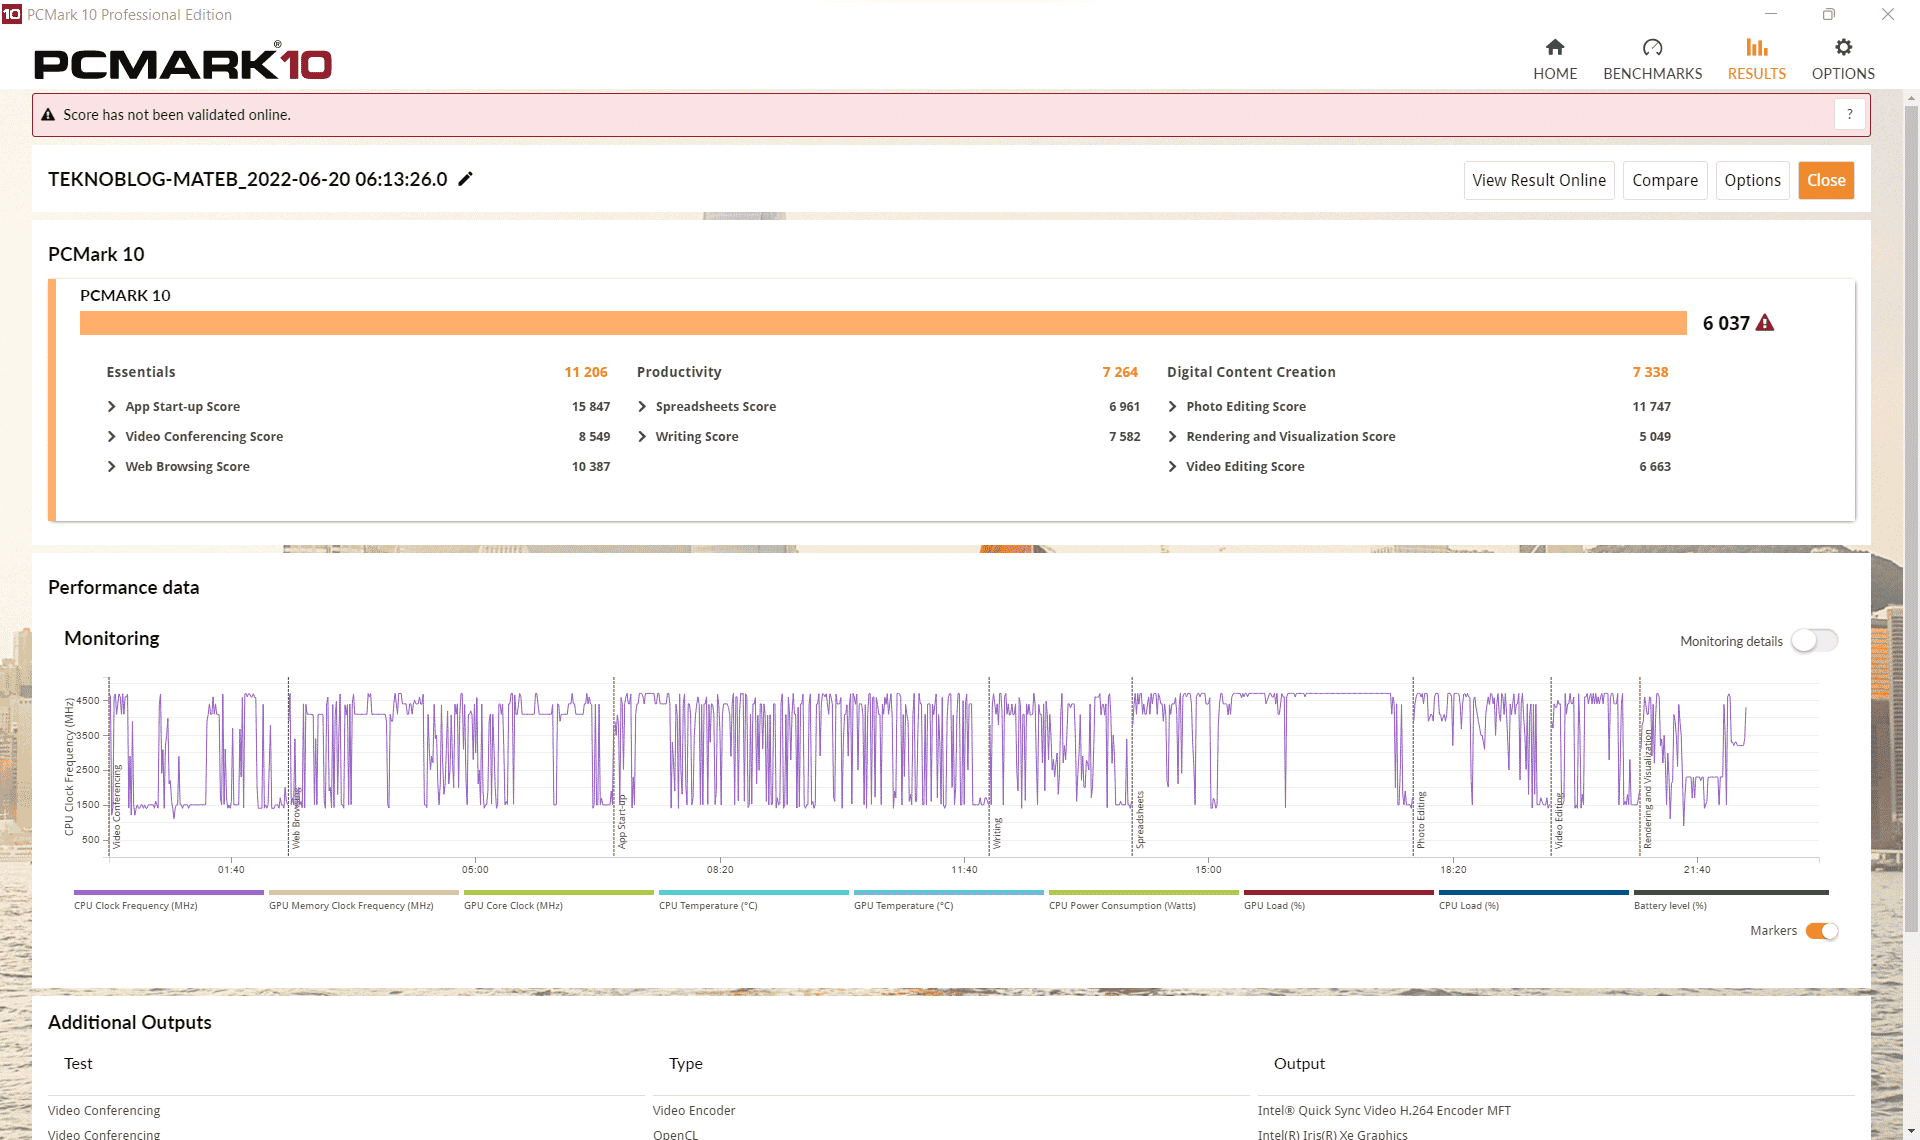Click the question mark help icon
This screenshot has width=1920, height=1140.
click(x=1849, y=115)
